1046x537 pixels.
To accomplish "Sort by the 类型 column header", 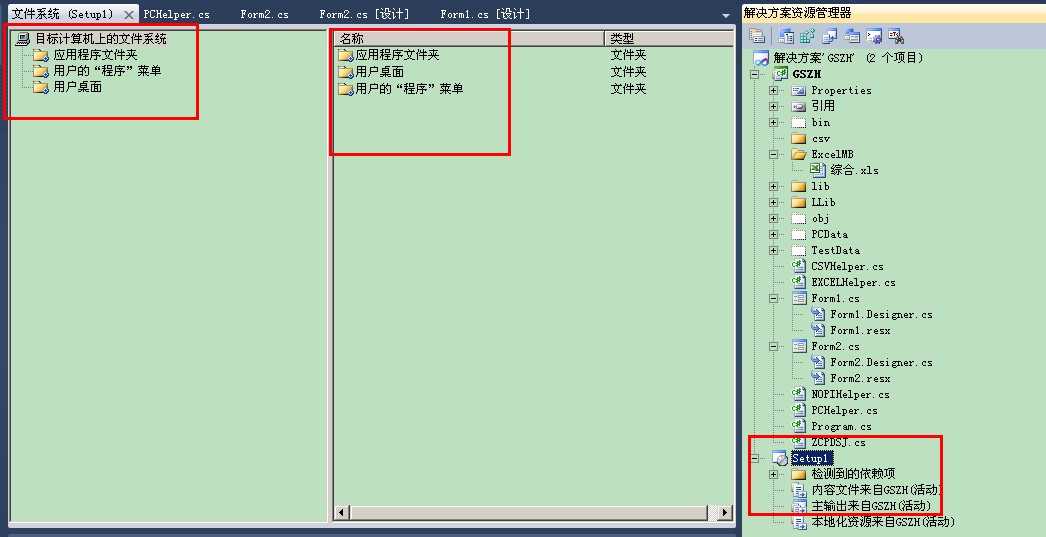I will pyautogui.click(x=669, y=39).
